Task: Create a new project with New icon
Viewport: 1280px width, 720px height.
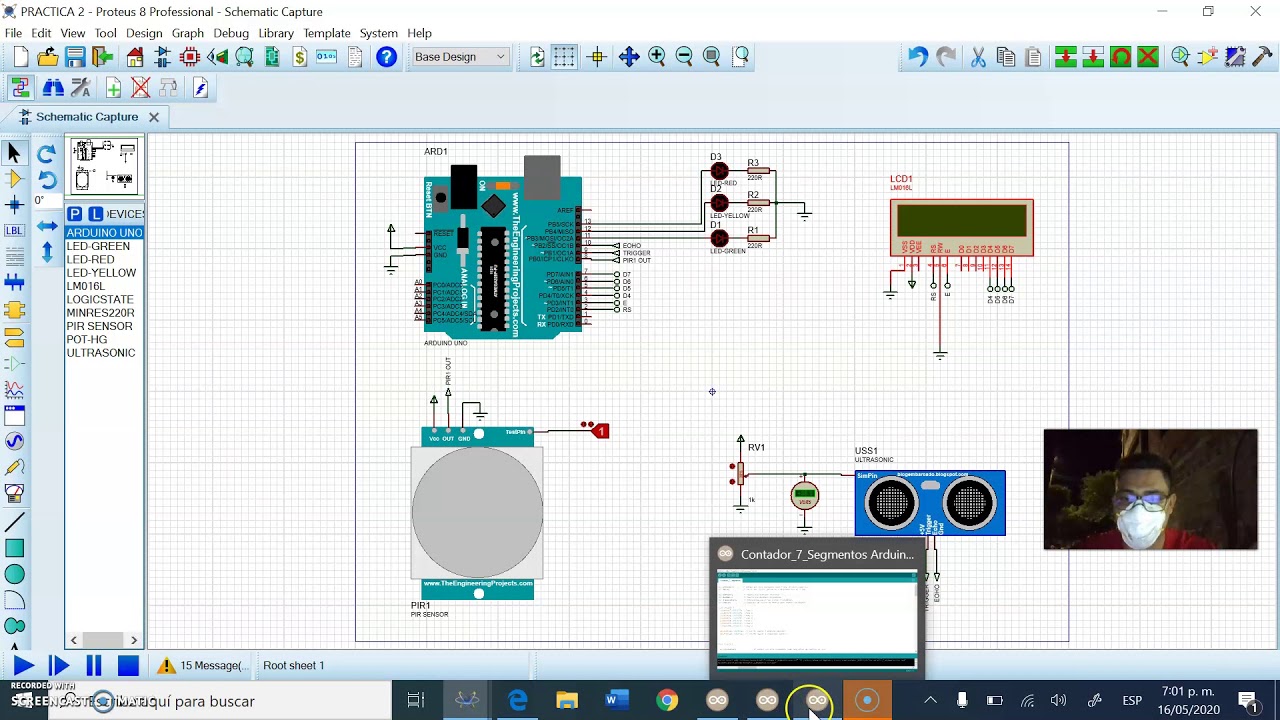Action: 21,57
